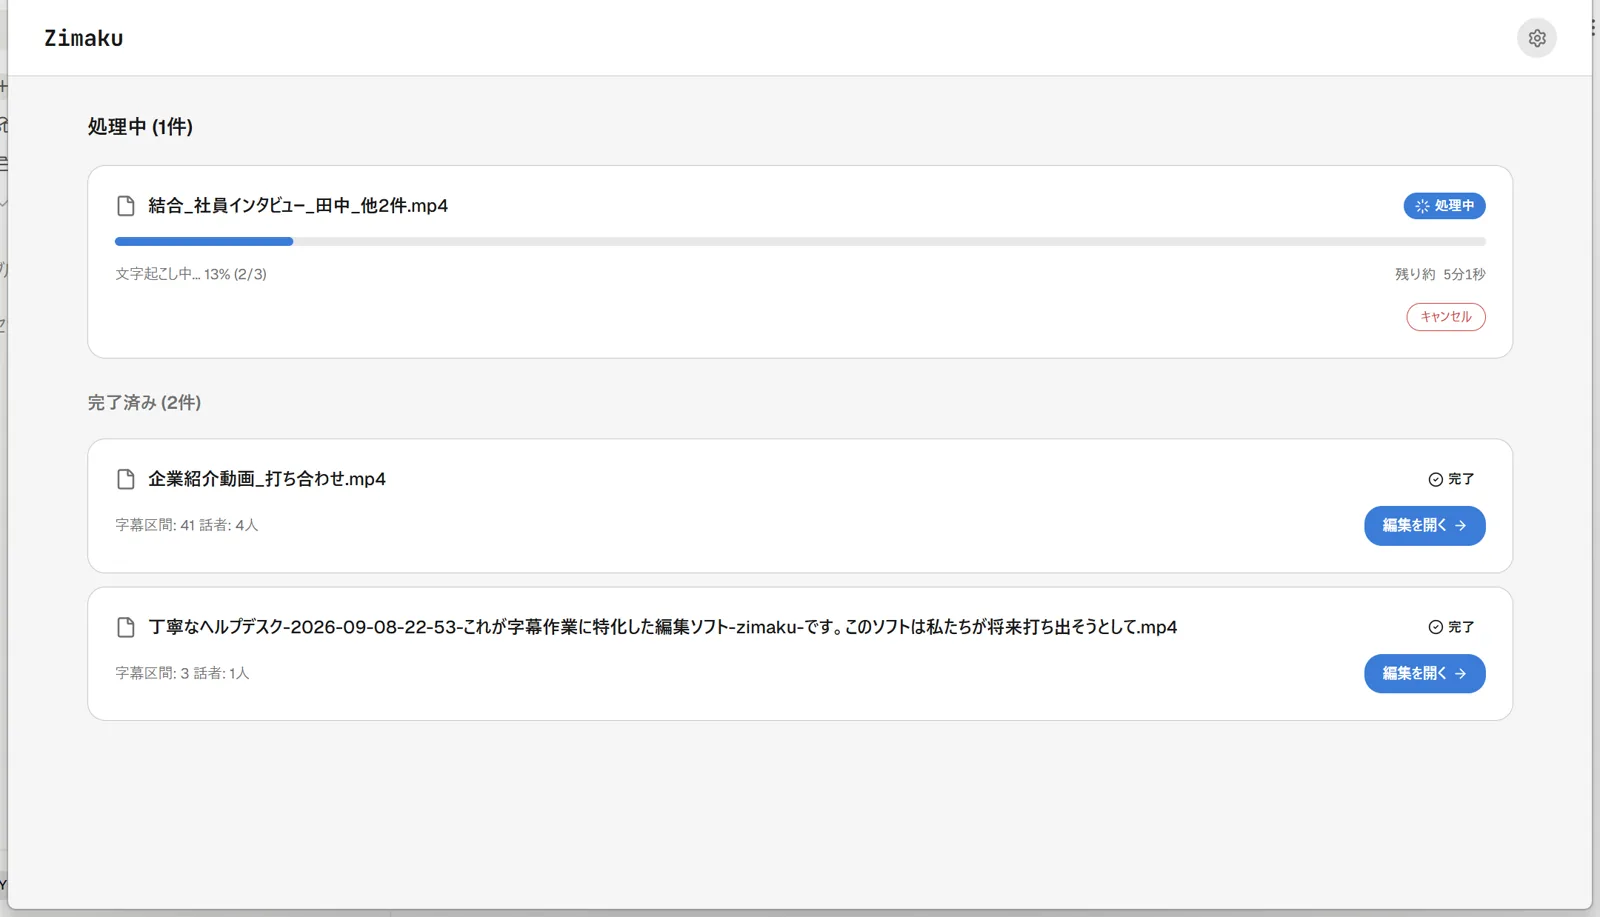This screenshot has height=917, width=1600.
Task: Click 字幕区間: 41 話者: 4人 details
Action: coord(187,525)
